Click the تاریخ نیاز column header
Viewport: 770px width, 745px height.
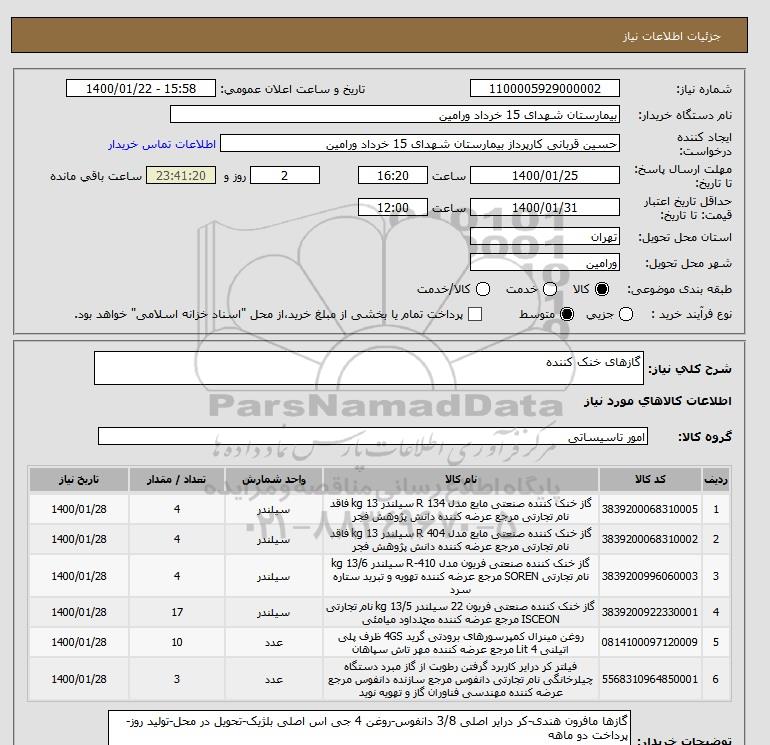pos(79,479)
